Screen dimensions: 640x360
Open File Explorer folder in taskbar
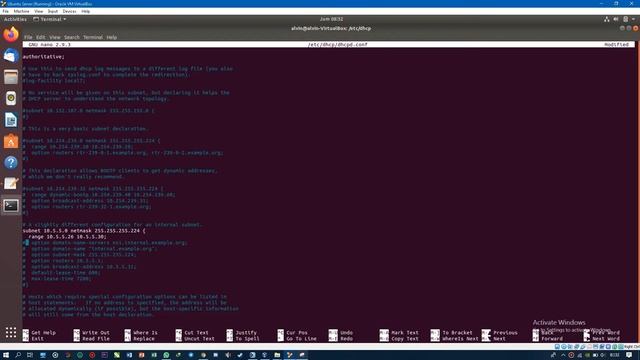pos(277,355)
